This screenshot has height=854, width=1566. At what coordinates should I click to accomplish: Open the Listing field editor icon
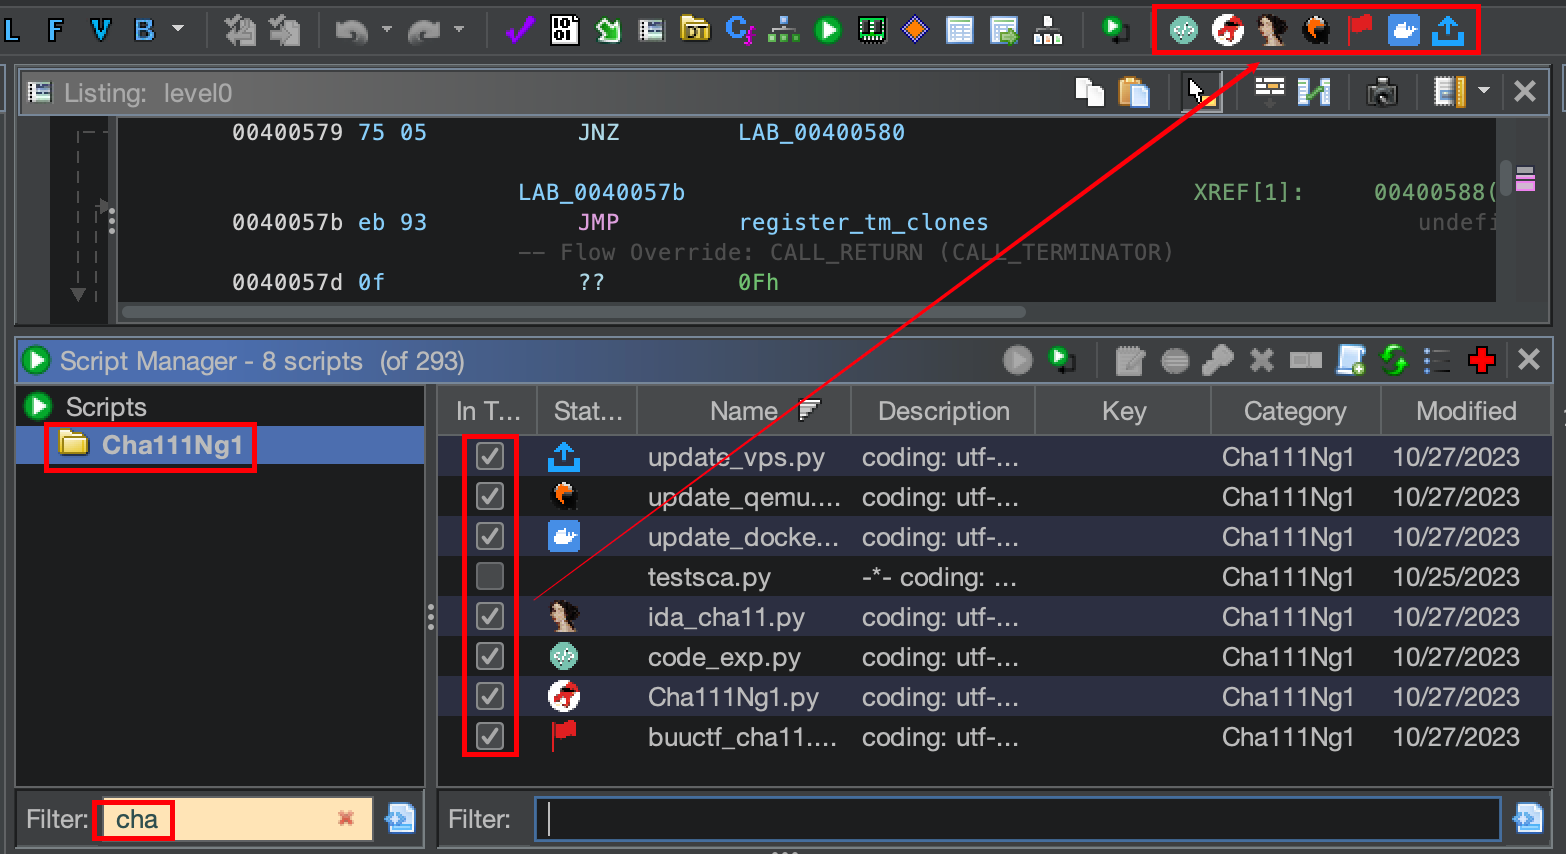click(1270, 92)
